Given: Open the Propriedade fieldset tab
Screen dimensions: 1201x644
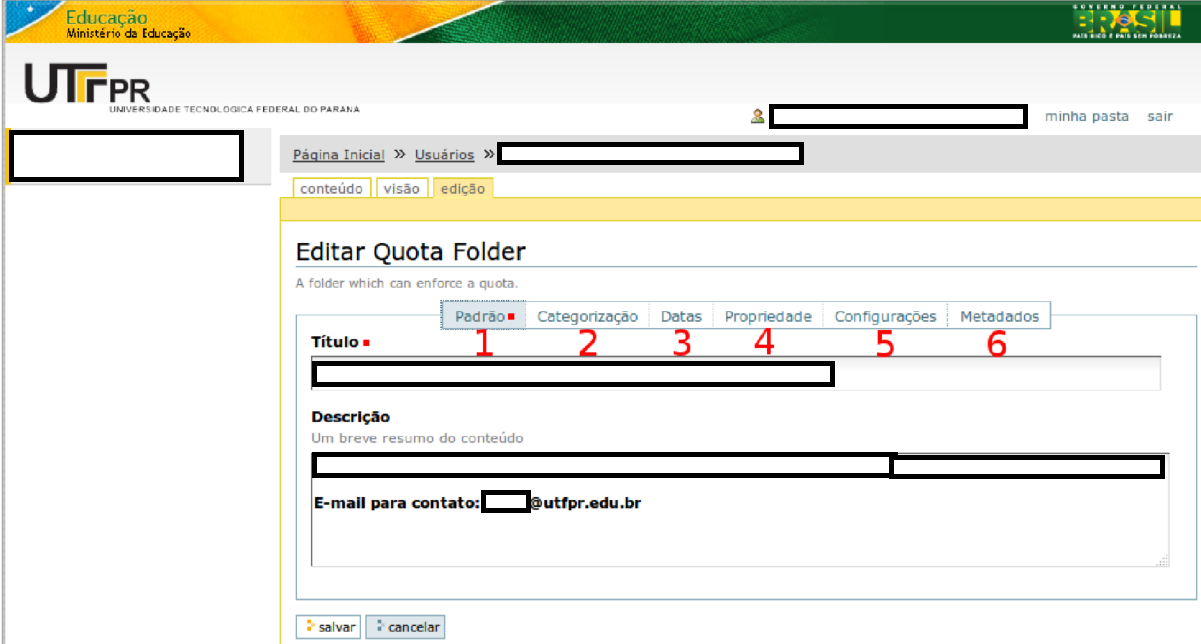Looking at the screenshot, I should click(768, 317).
